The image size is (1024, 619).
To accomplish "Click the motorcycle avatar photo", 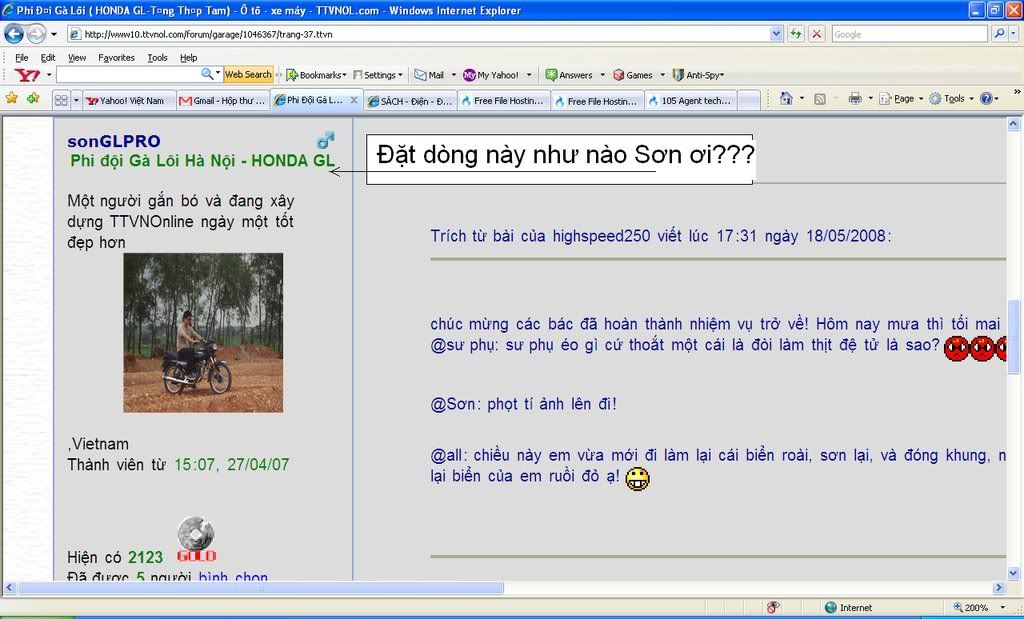I will coord(203,333).
